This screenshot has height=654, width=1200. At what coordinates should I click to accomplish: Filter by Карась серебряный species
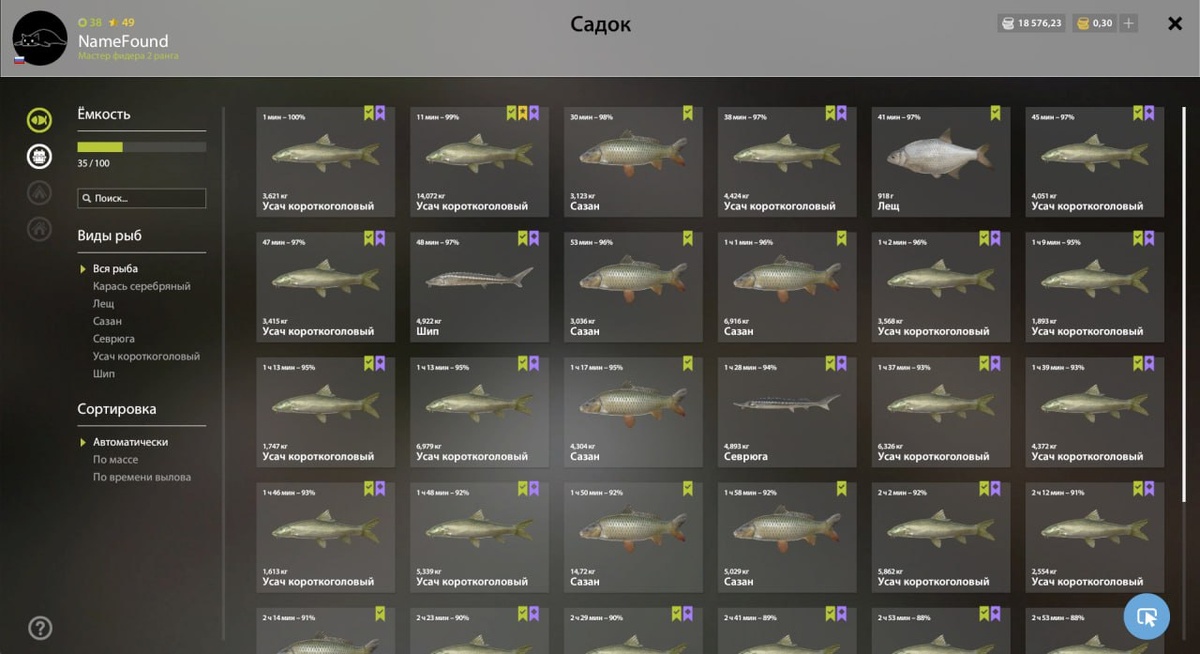(142, 286)
